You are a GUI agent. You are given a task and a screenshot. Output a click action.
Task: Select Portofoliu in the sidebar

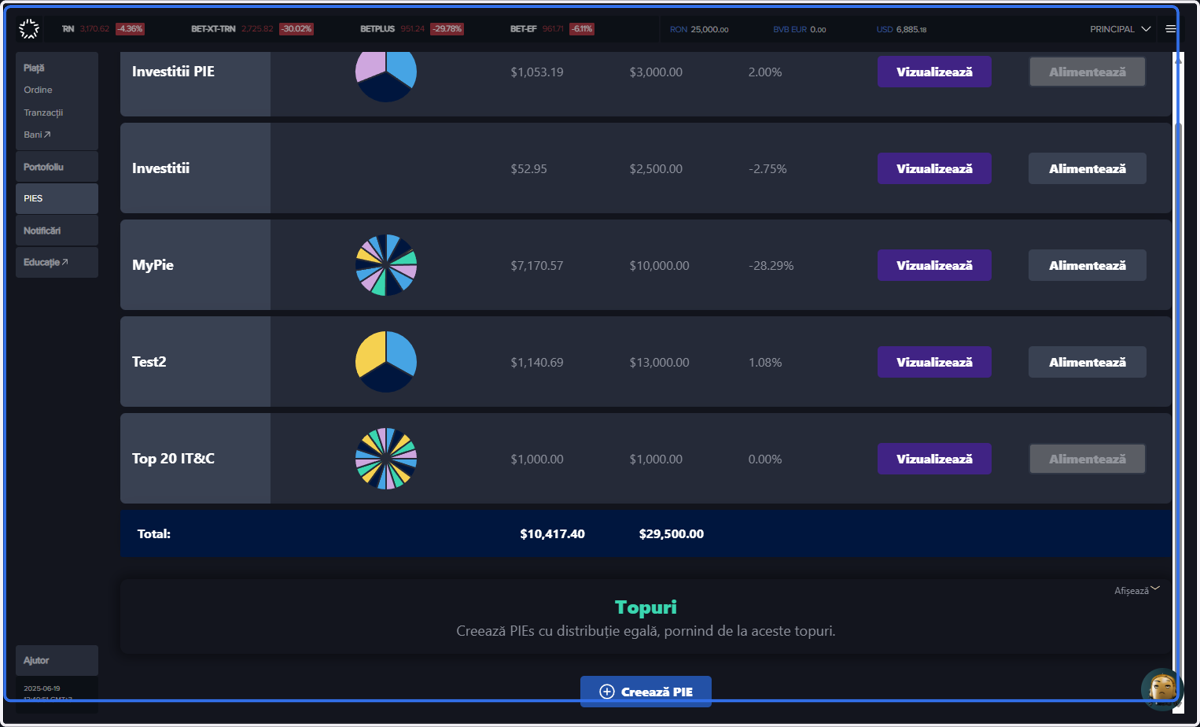pyautogui.click(x=57, y=167)
